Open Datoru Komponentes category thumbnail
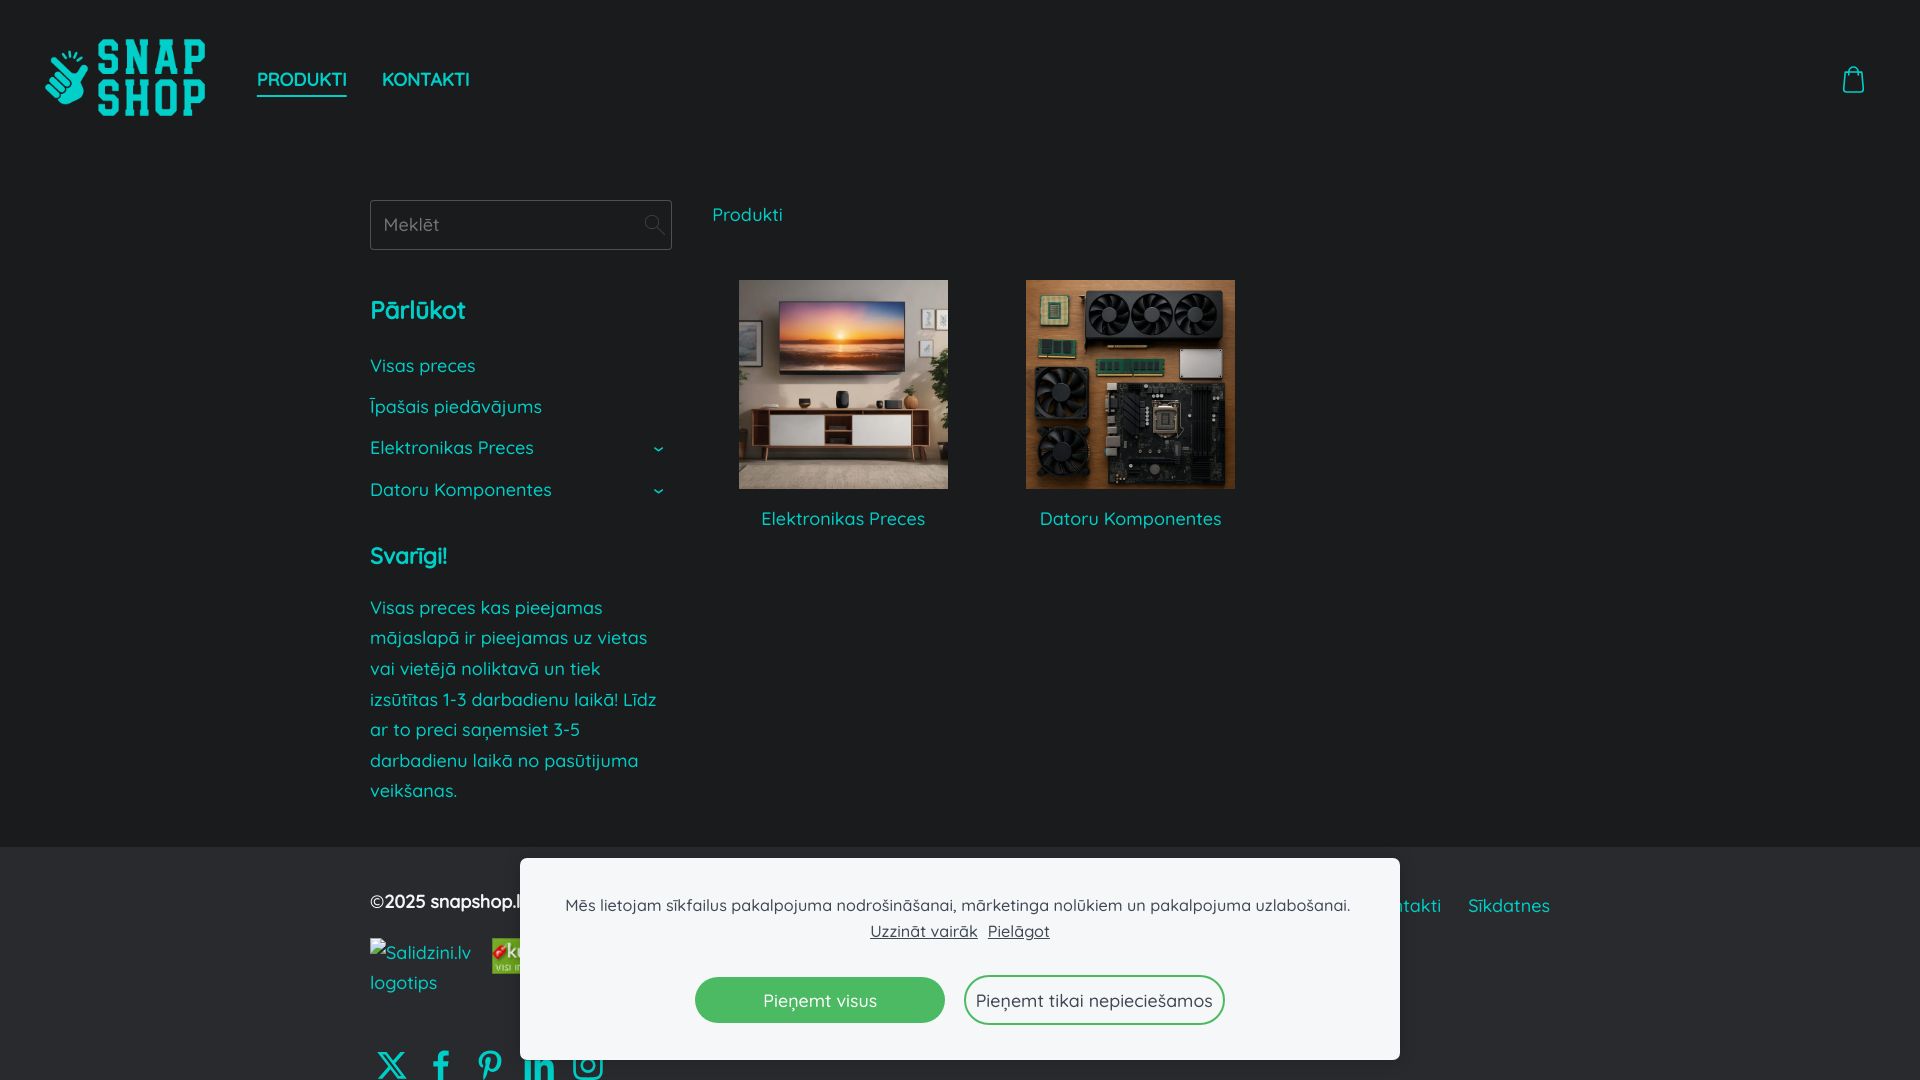Image resolution: width=1920 pixels, height=1080 pixels. click(x=1130, y=384)
